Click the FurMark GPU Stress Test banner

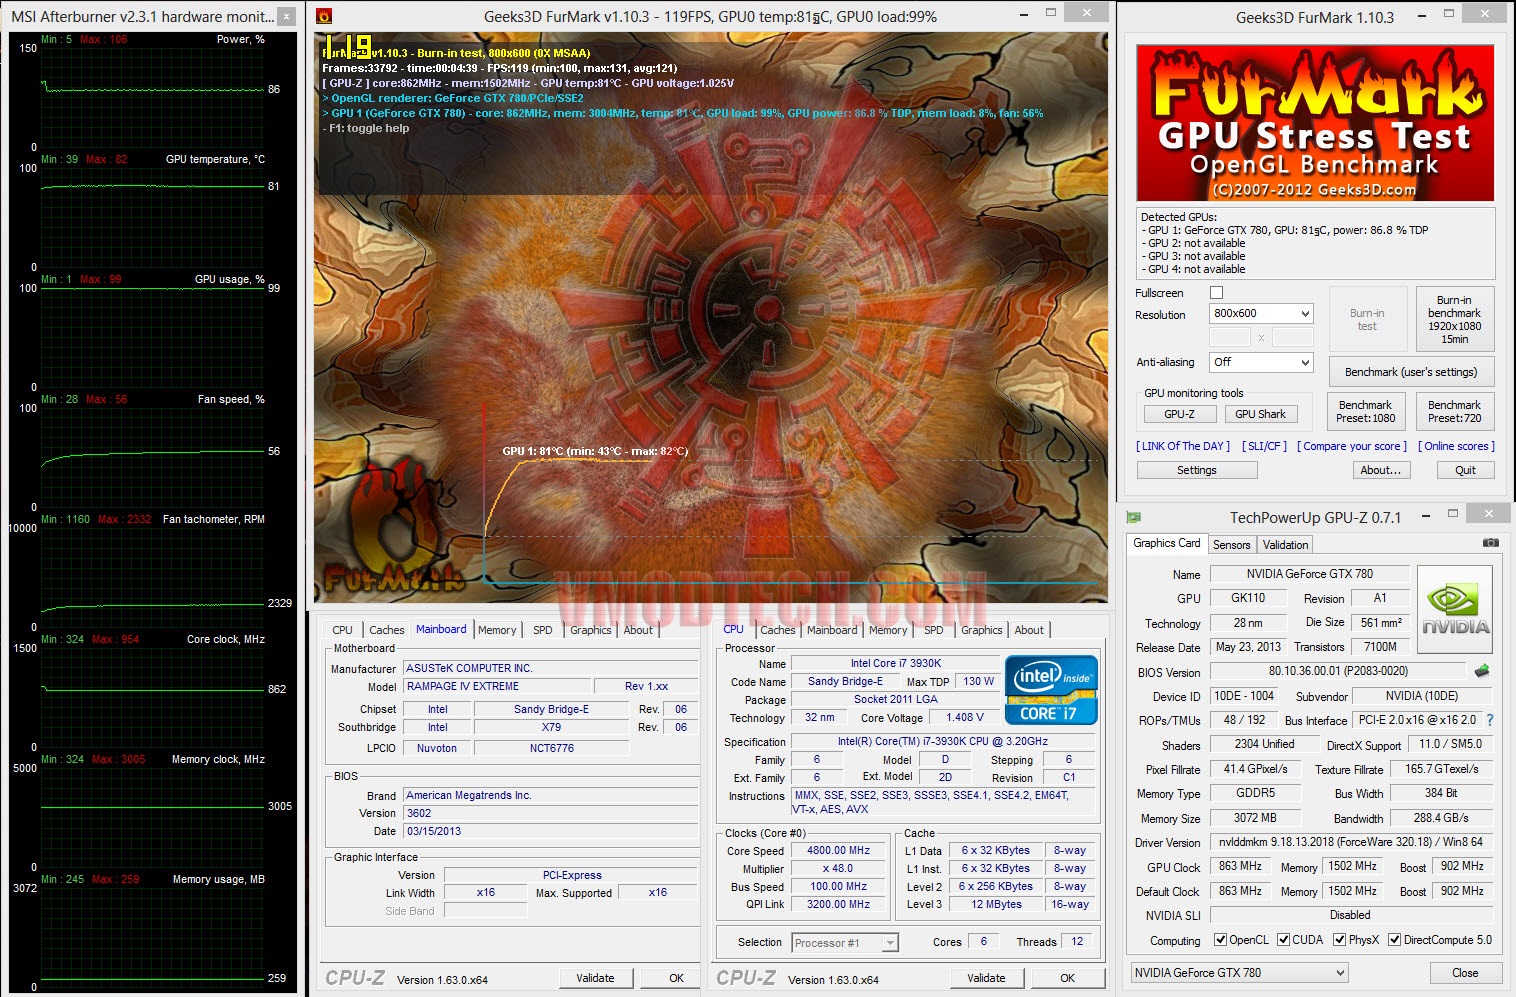tap(1315, 123)
